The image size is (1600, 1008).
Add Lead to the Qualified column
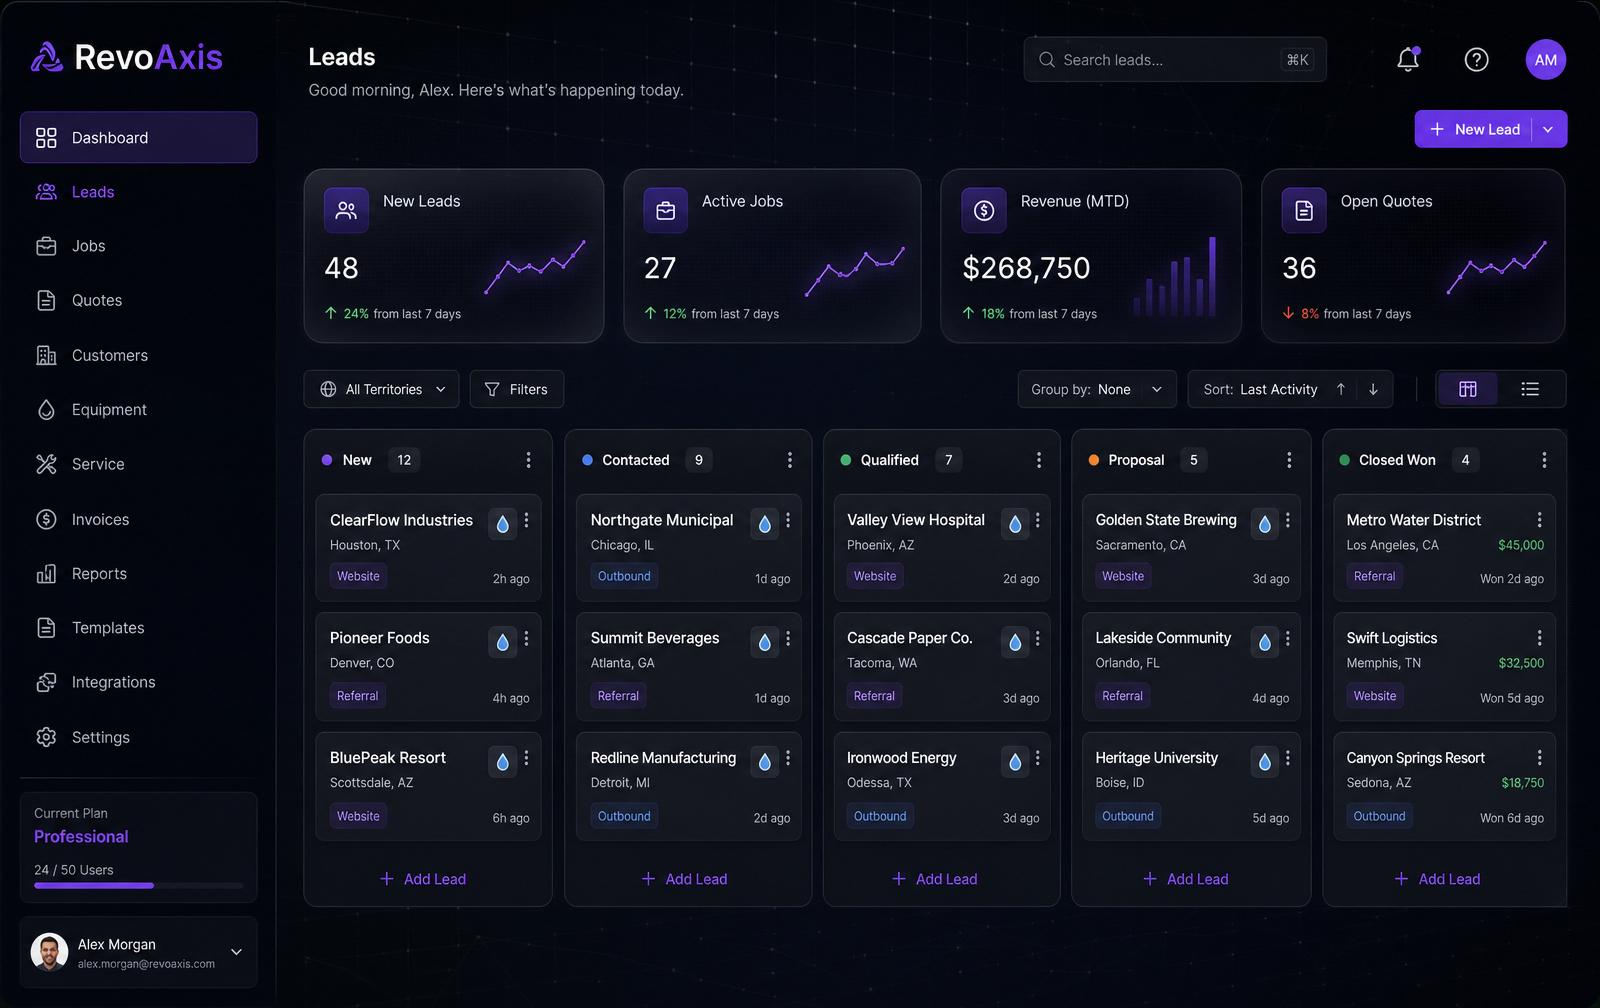[934, 879]
